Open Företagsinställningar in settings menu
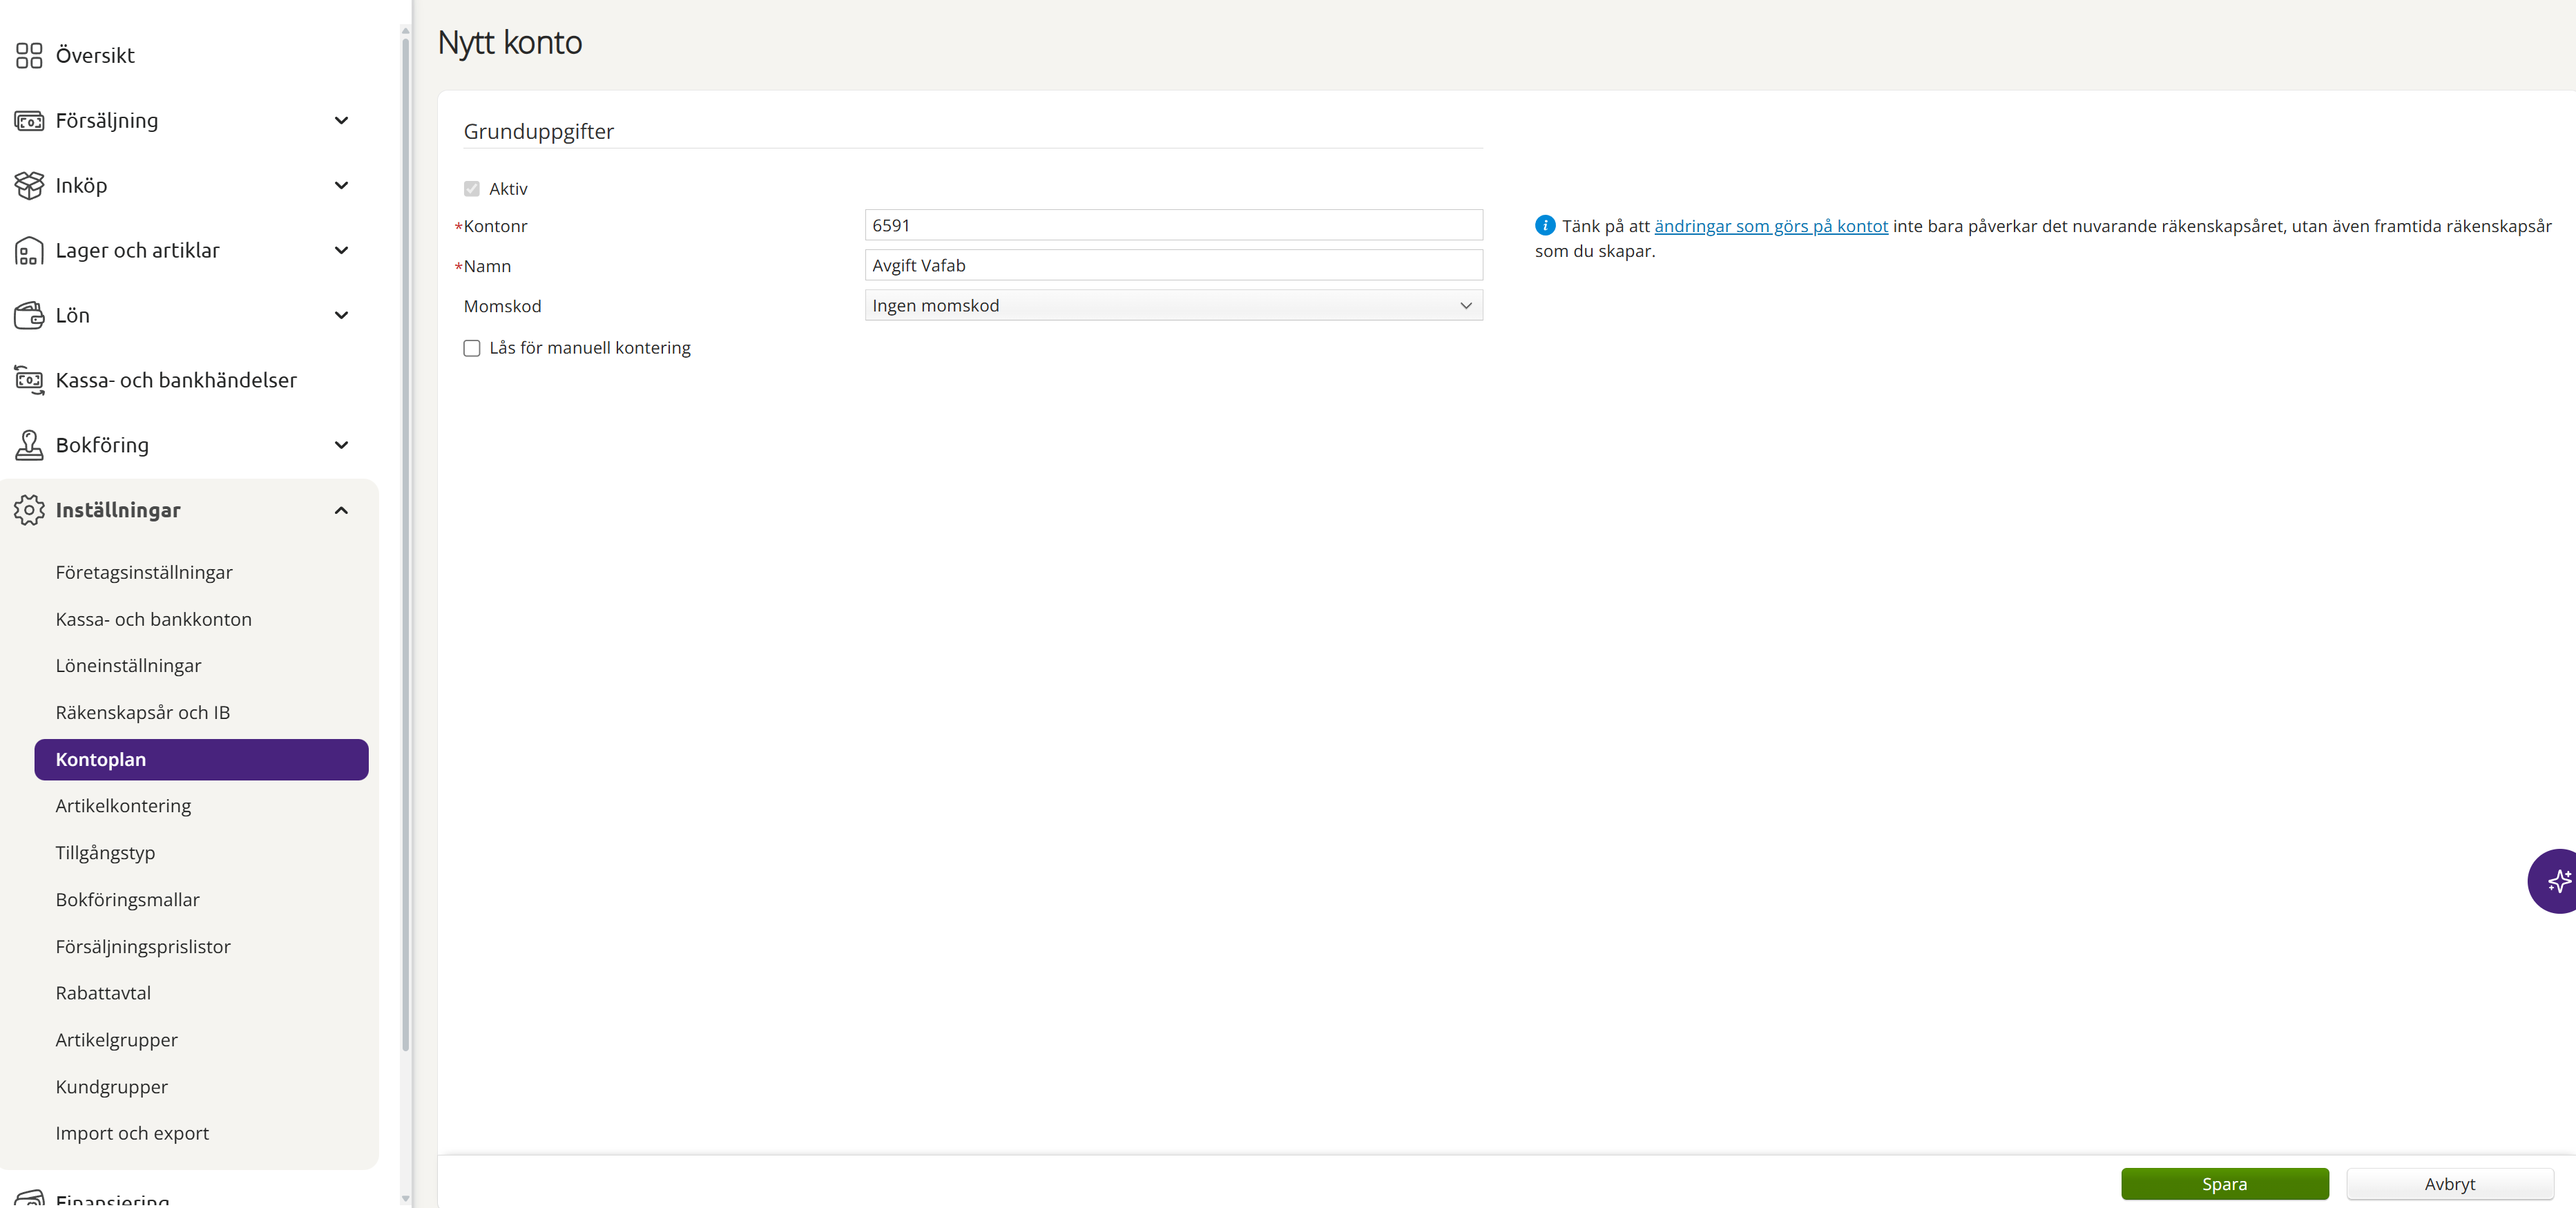The height and width of the screenshot is (1208, 2576). pyautogui.click(x=144, y=572)
